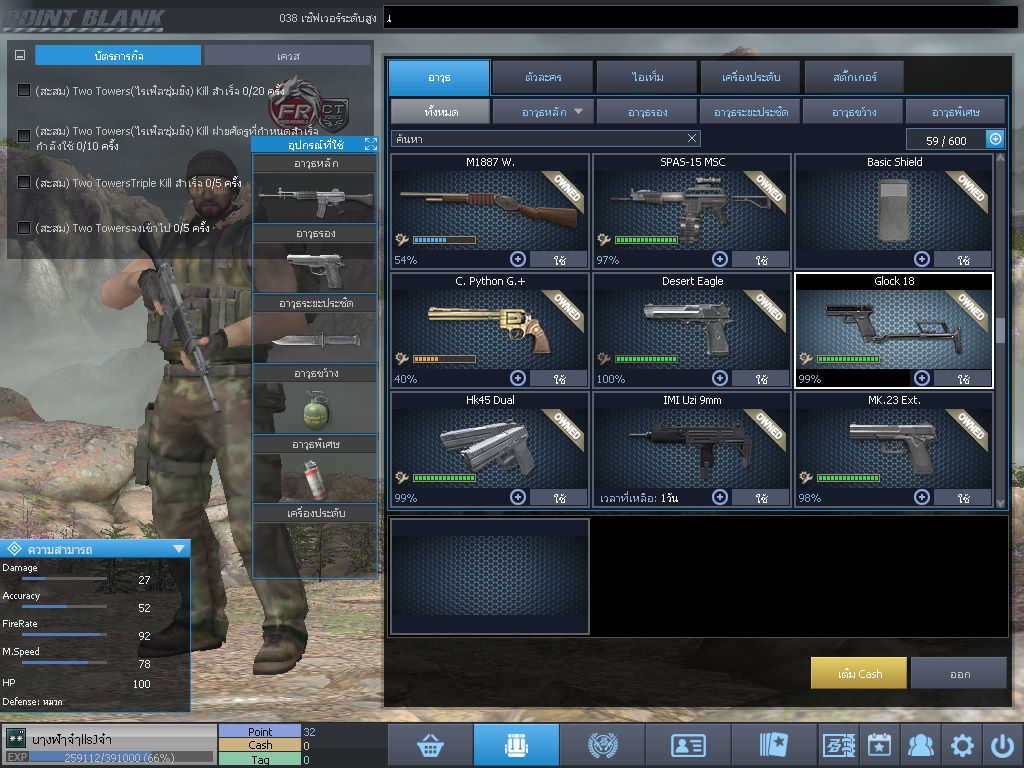Tick checkbox for Two Towers Triple Kill mission
This screenshot has height=768, width=1024.
point(24,182)
